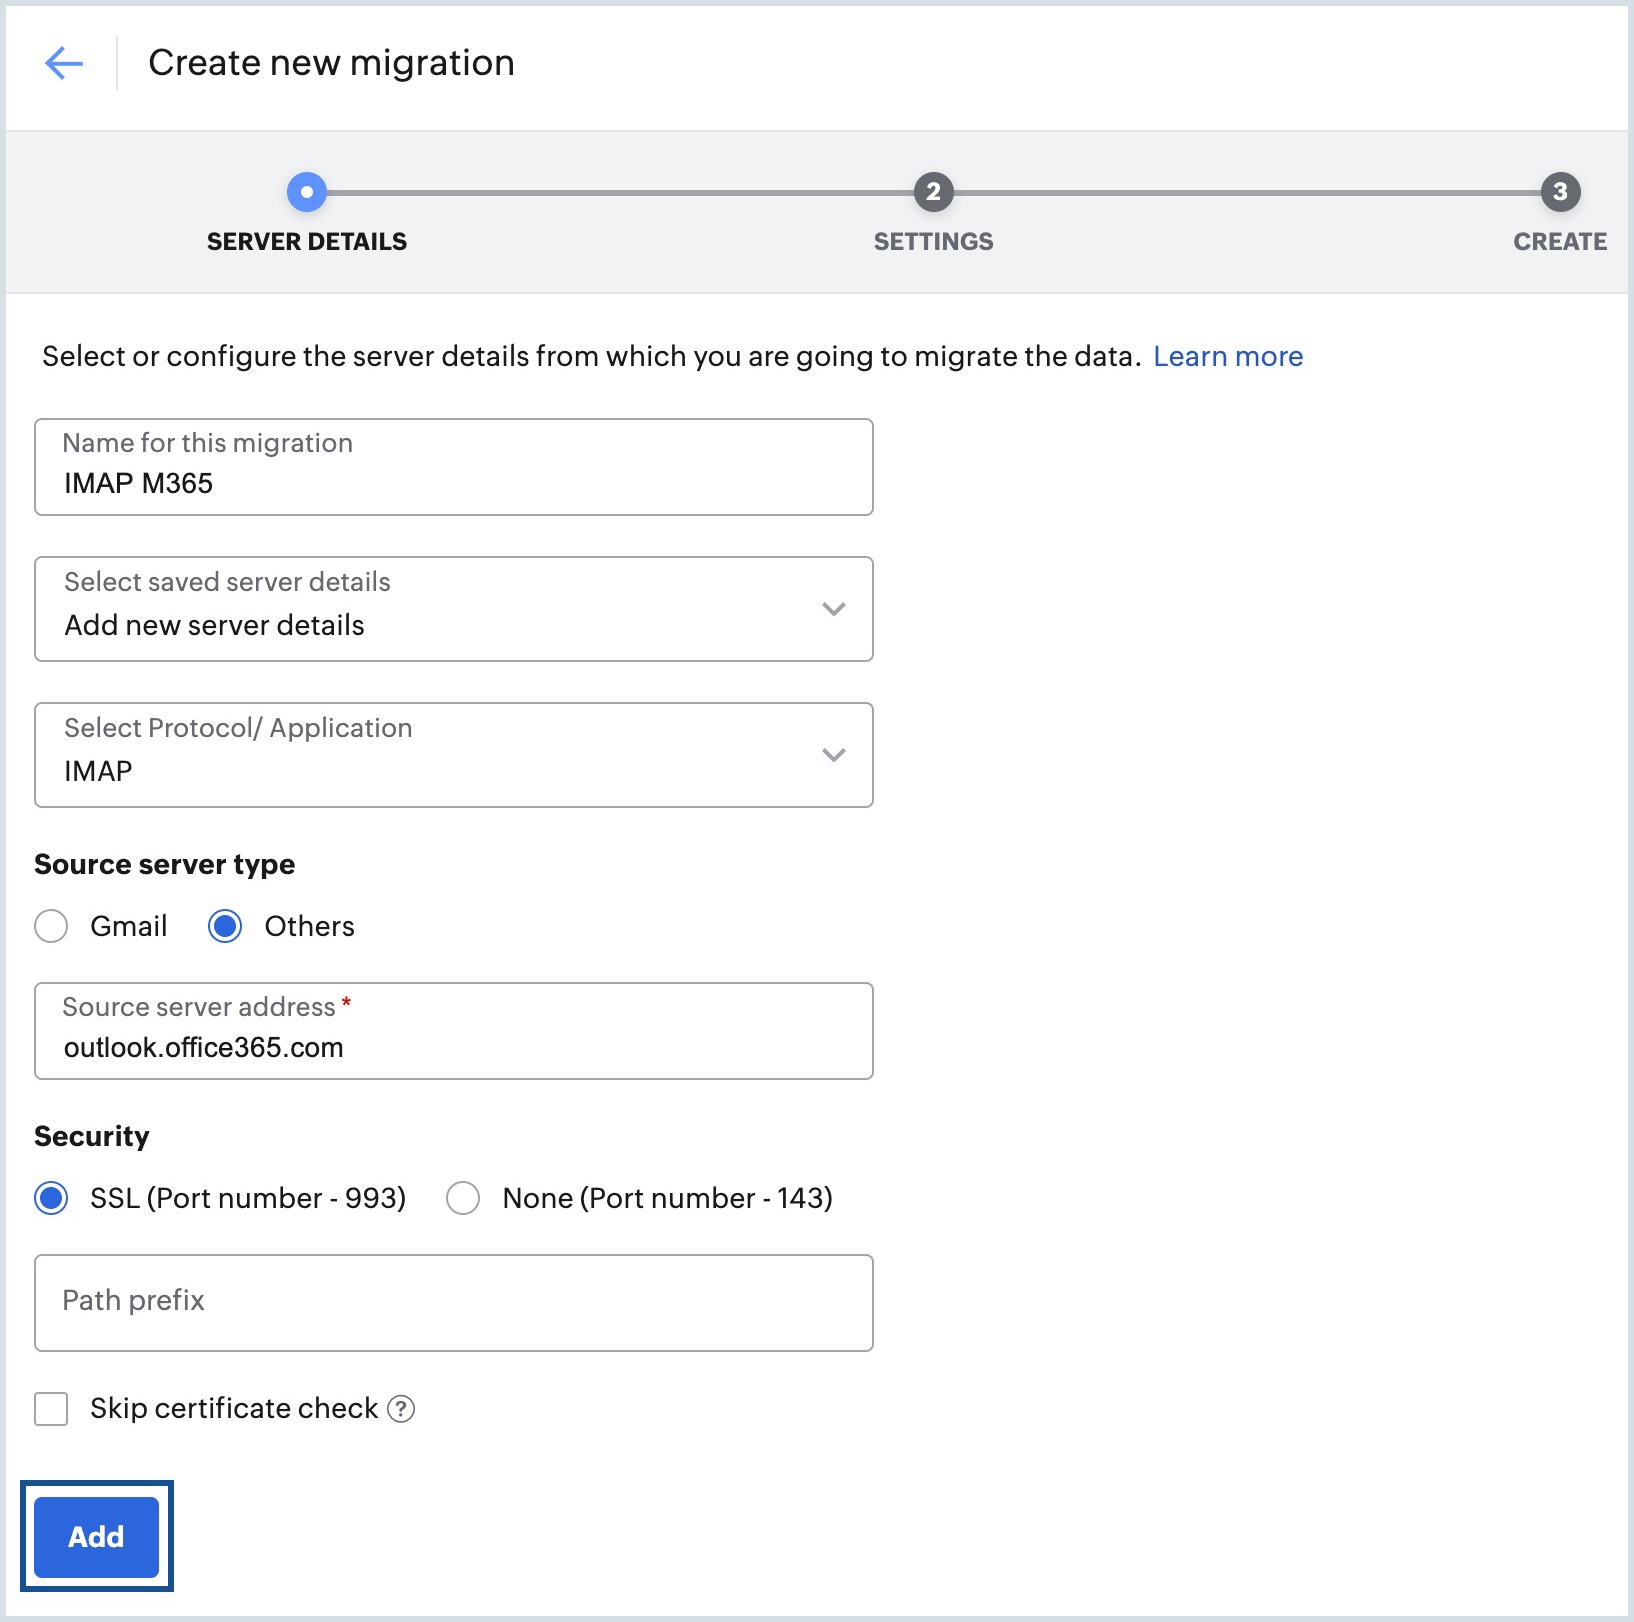The image size is (1634, 1622).
Task: Click the back arrow to exit migration creation
Action: tap(64, 62)
